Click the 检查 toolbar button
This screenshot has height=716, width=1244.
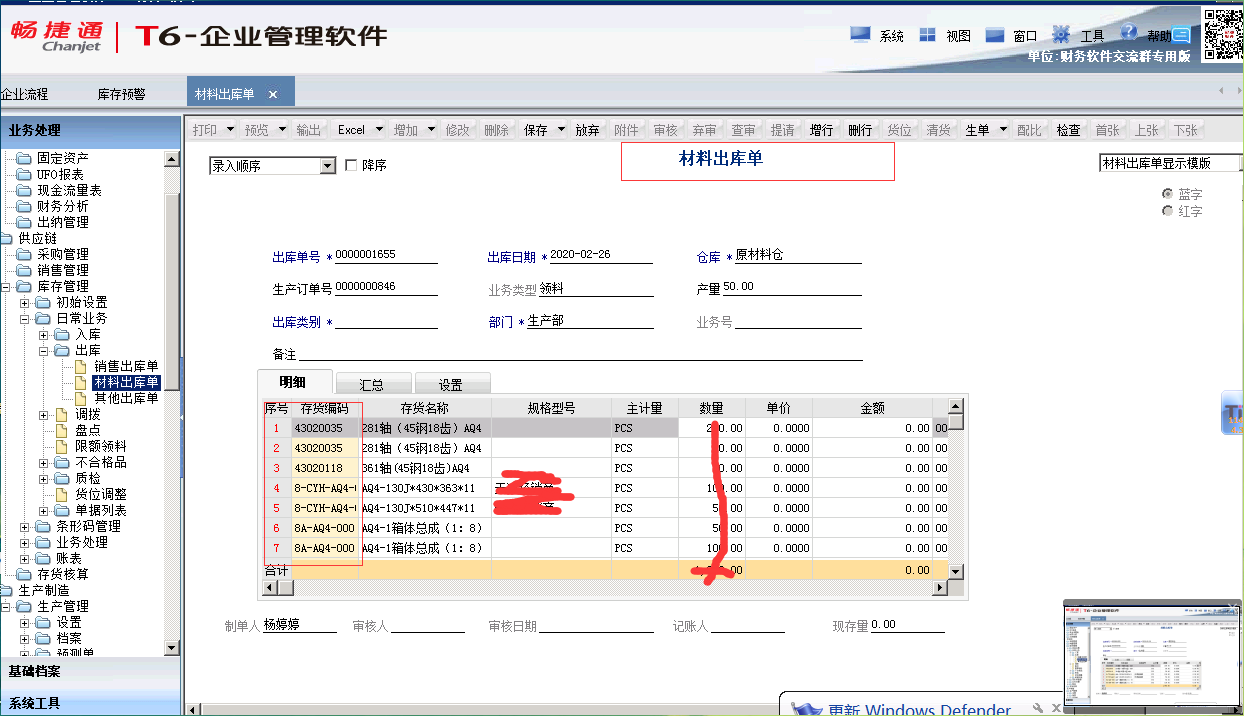coord(1068,130)
